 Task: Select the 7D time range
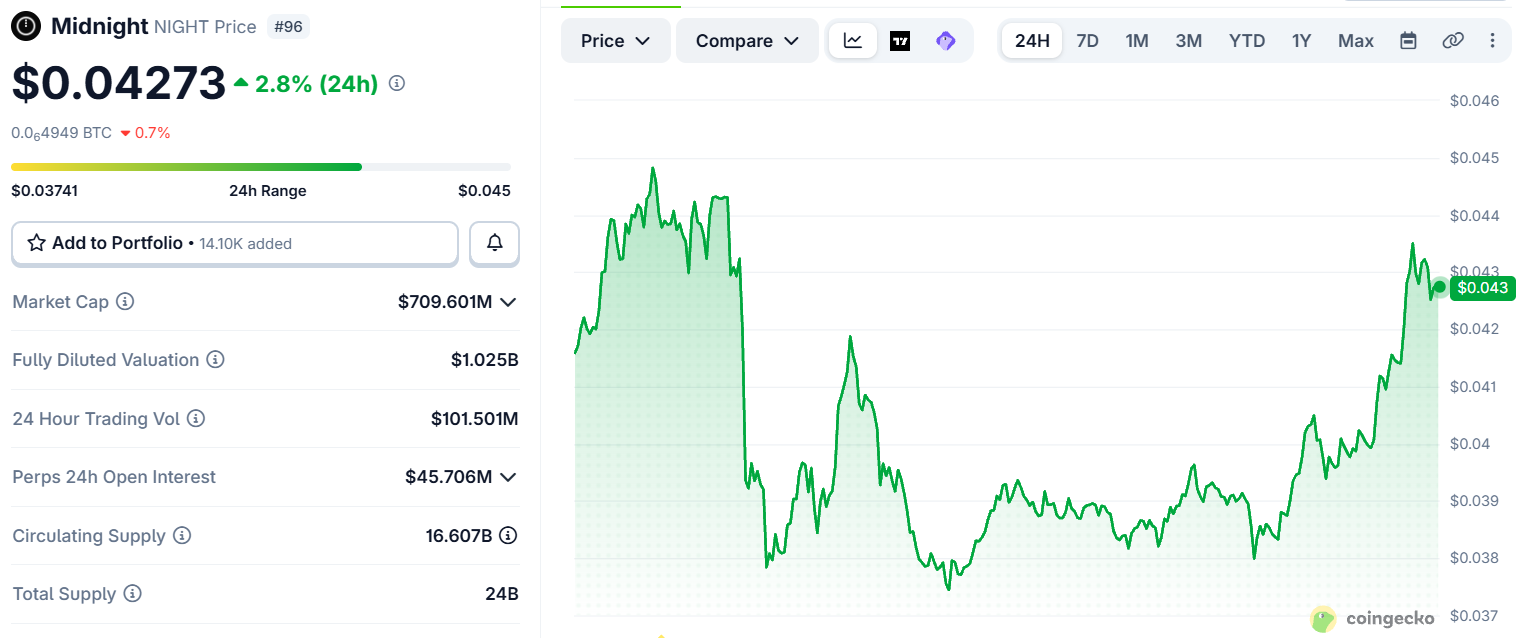point(1087,41)
